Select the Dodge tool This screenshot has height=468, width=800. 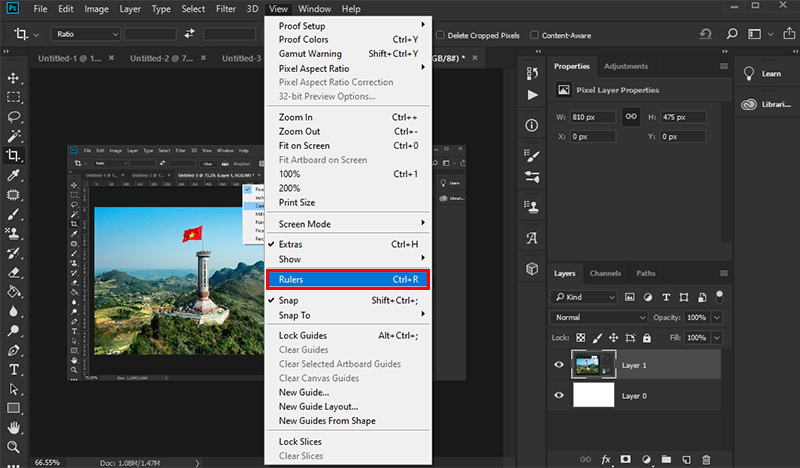click(13, 331)
